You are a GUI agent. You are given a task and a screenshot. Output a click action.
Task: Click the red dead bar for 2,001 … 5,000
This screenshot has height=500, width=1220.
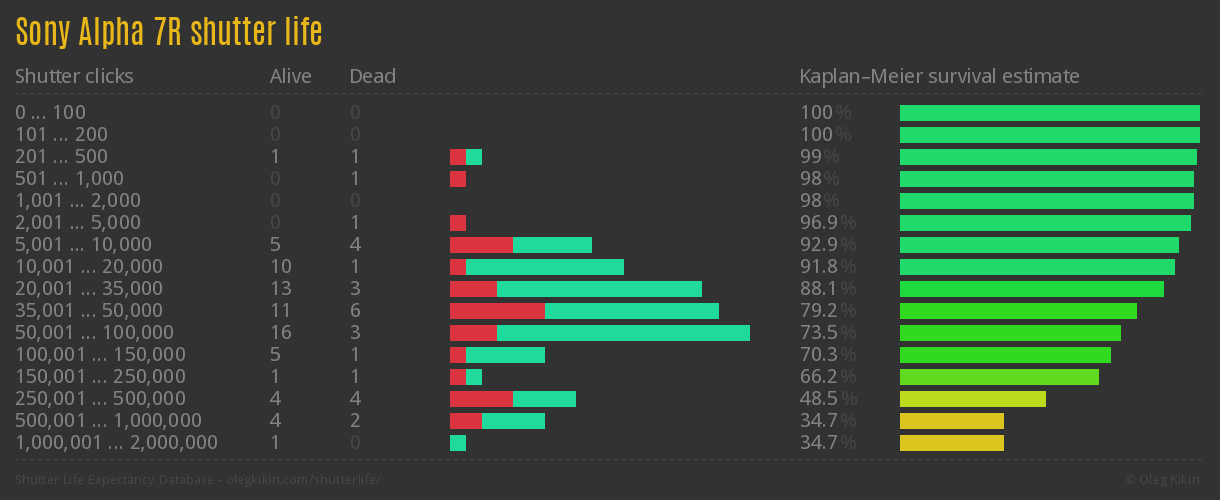click(x=458, y=223)
